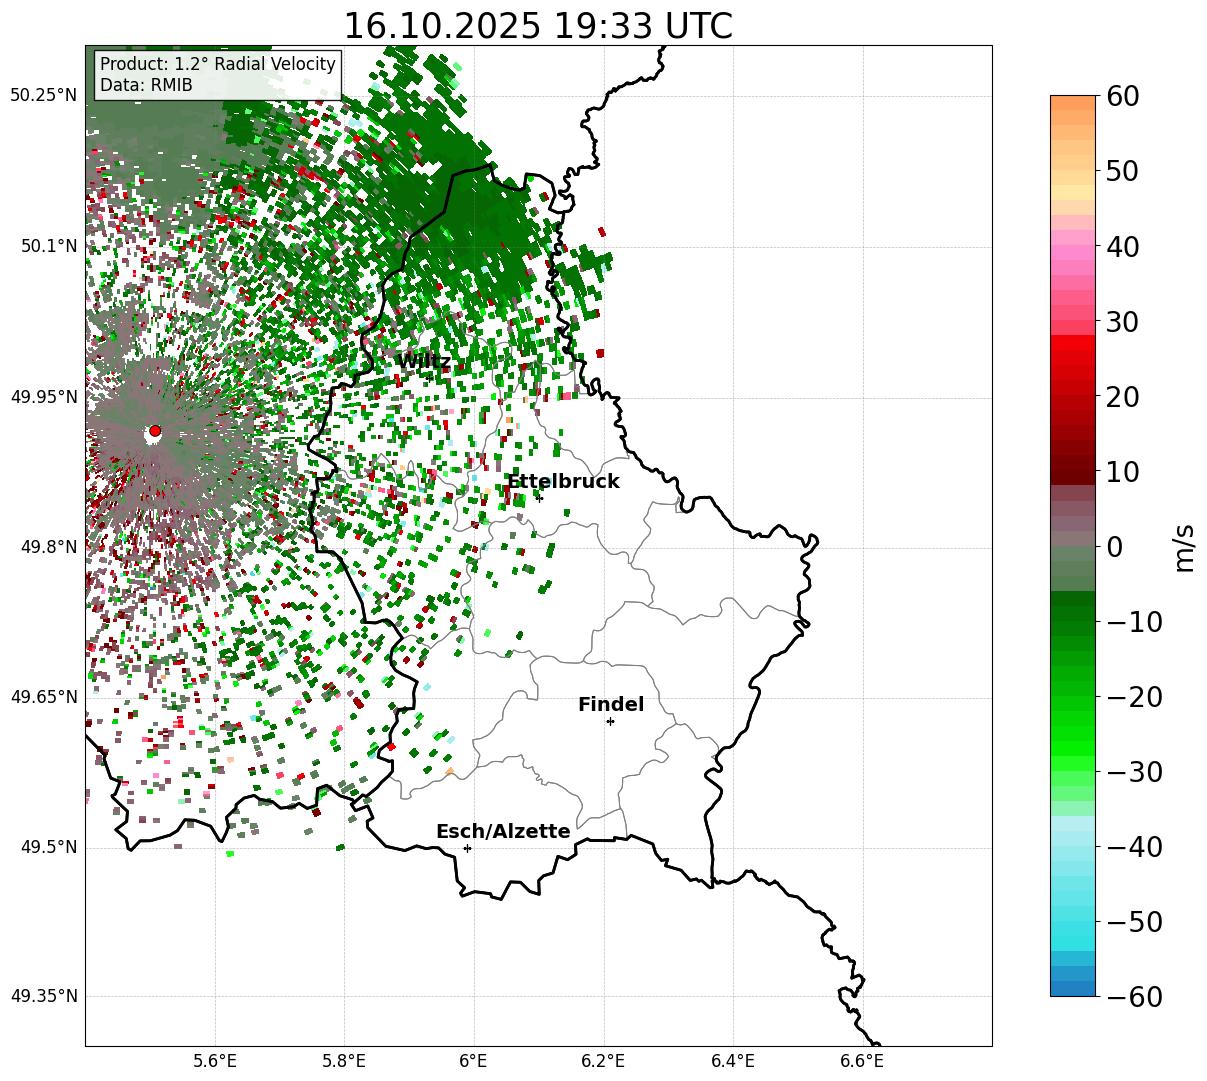This screenshot has height=1081, width=1207.
Task: Click the Esch/Alzette city label
Action: point(503,831)
